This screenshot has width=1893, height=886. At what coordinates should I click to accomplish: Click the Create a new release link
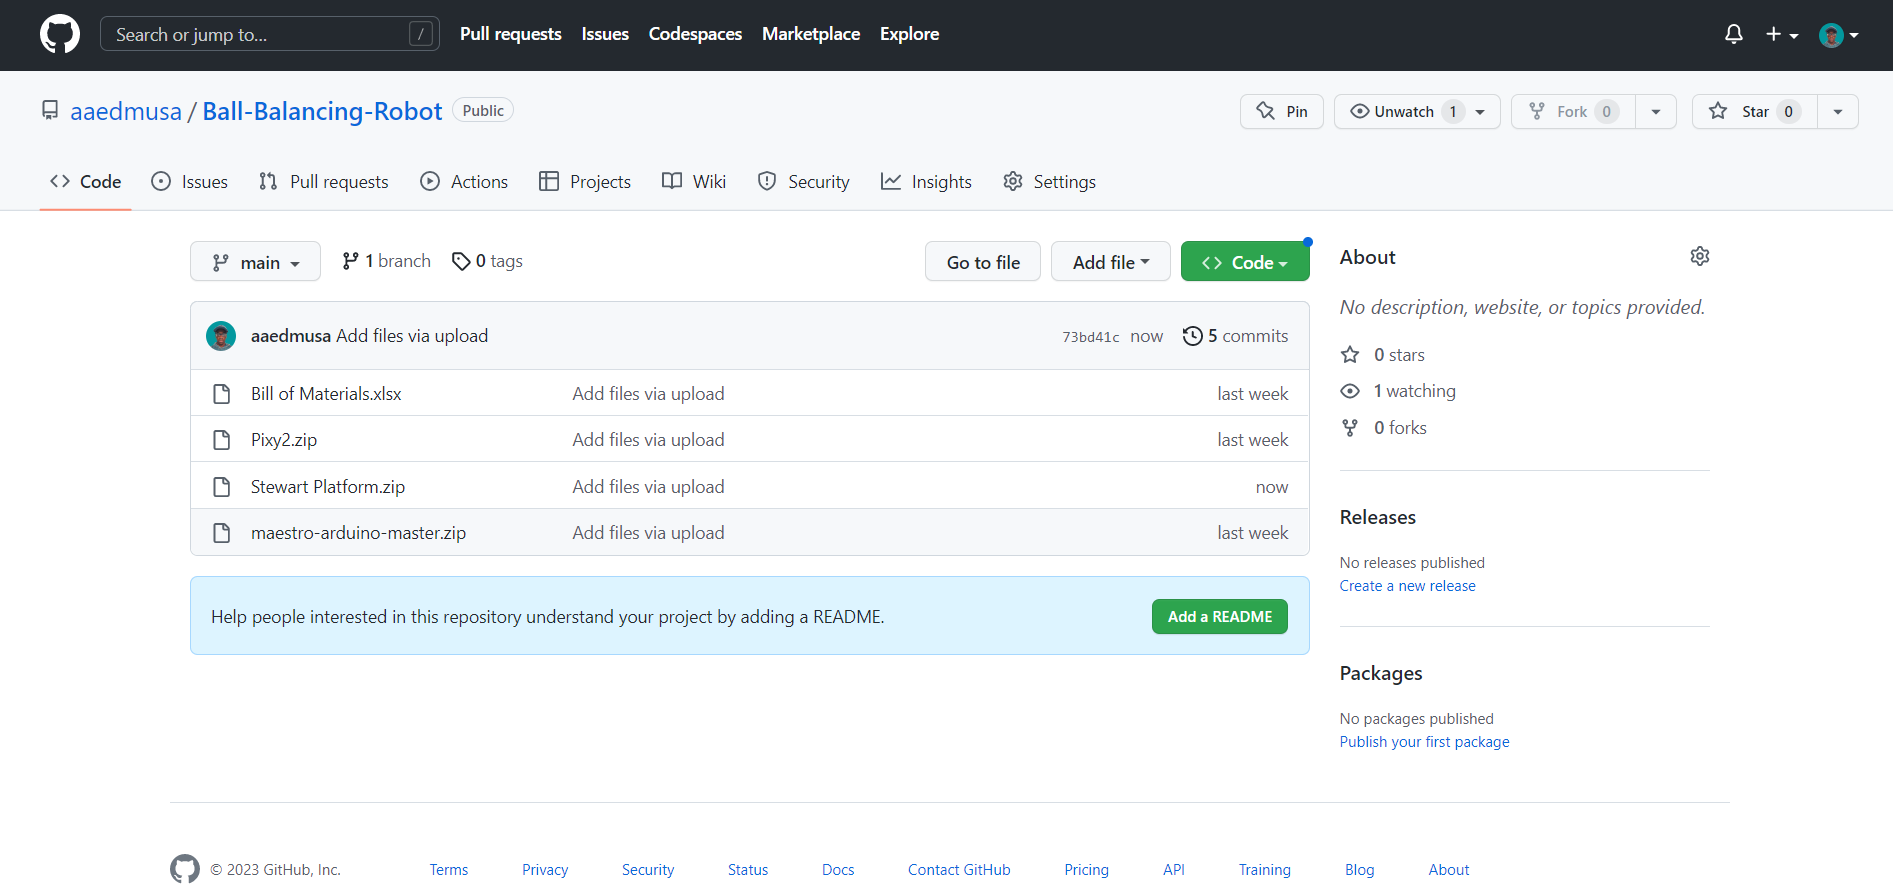coord(1407,586)
